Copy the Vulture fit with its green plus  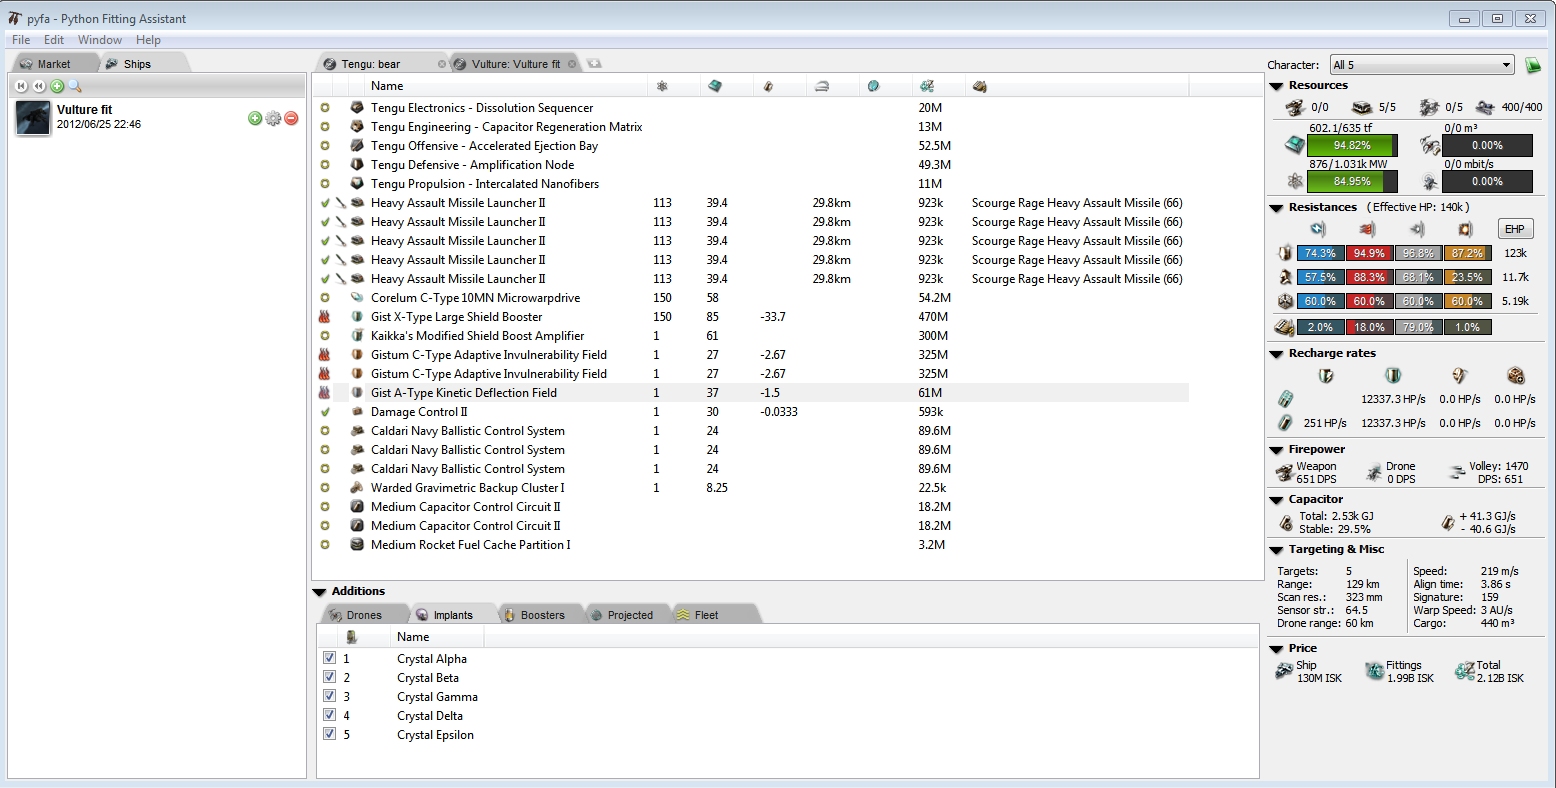coord(255,118)
